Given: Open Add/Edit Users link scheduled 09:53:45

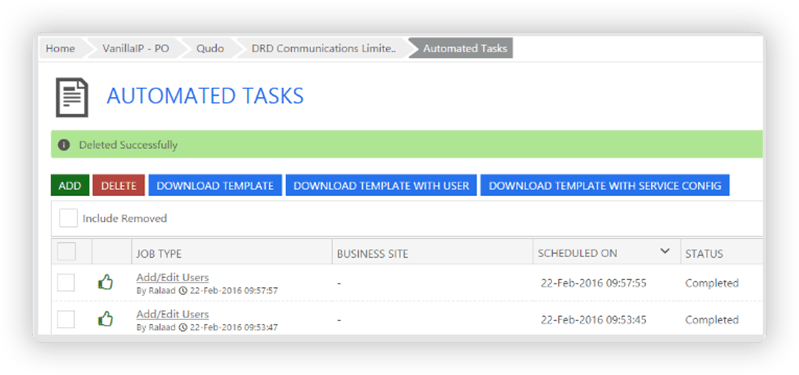Looking at the screenshot, I should point(172,314).
